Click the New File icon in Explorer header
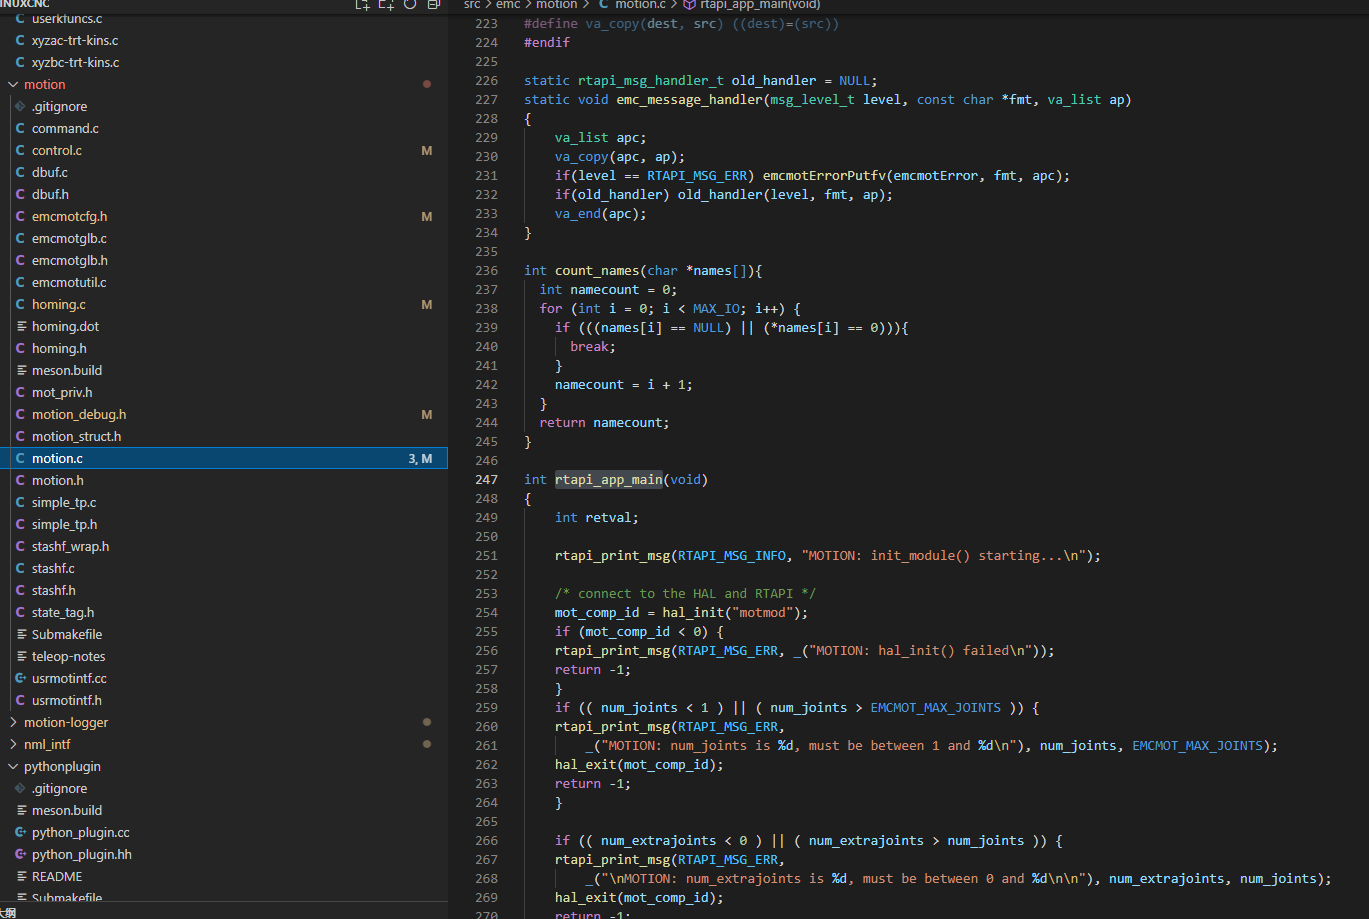The image size is (1369, 919). click(x=362, y=5)
